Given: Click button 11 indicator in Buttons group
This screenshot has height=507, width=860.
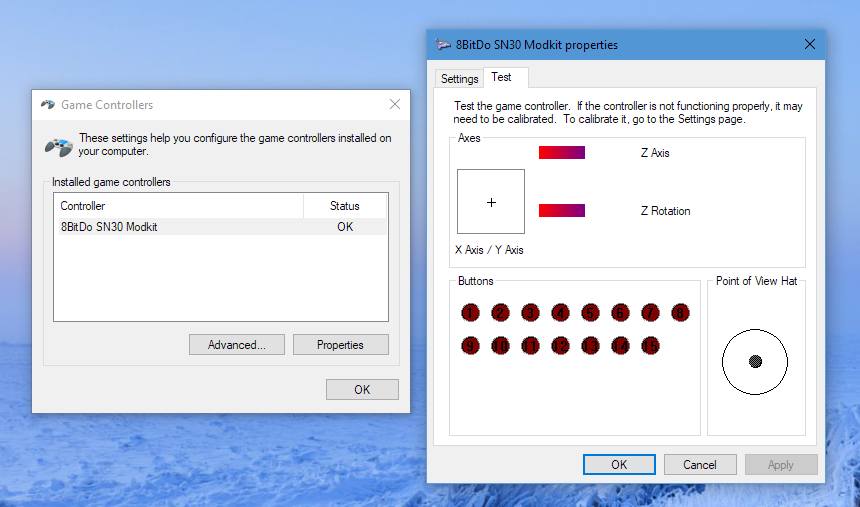Looking at the screenshot, I should tap(530, 346).
